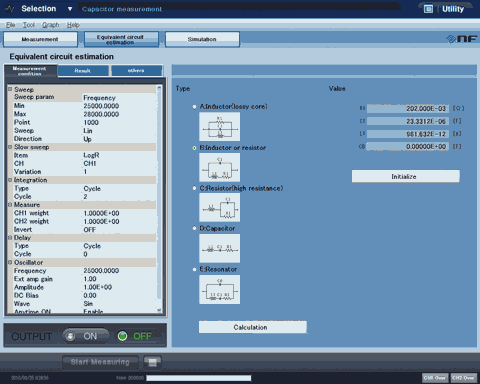This screenshot has width=480, height=384.
Task: Open the Selection dropdown arrow
Action: [x=70, y=9]
